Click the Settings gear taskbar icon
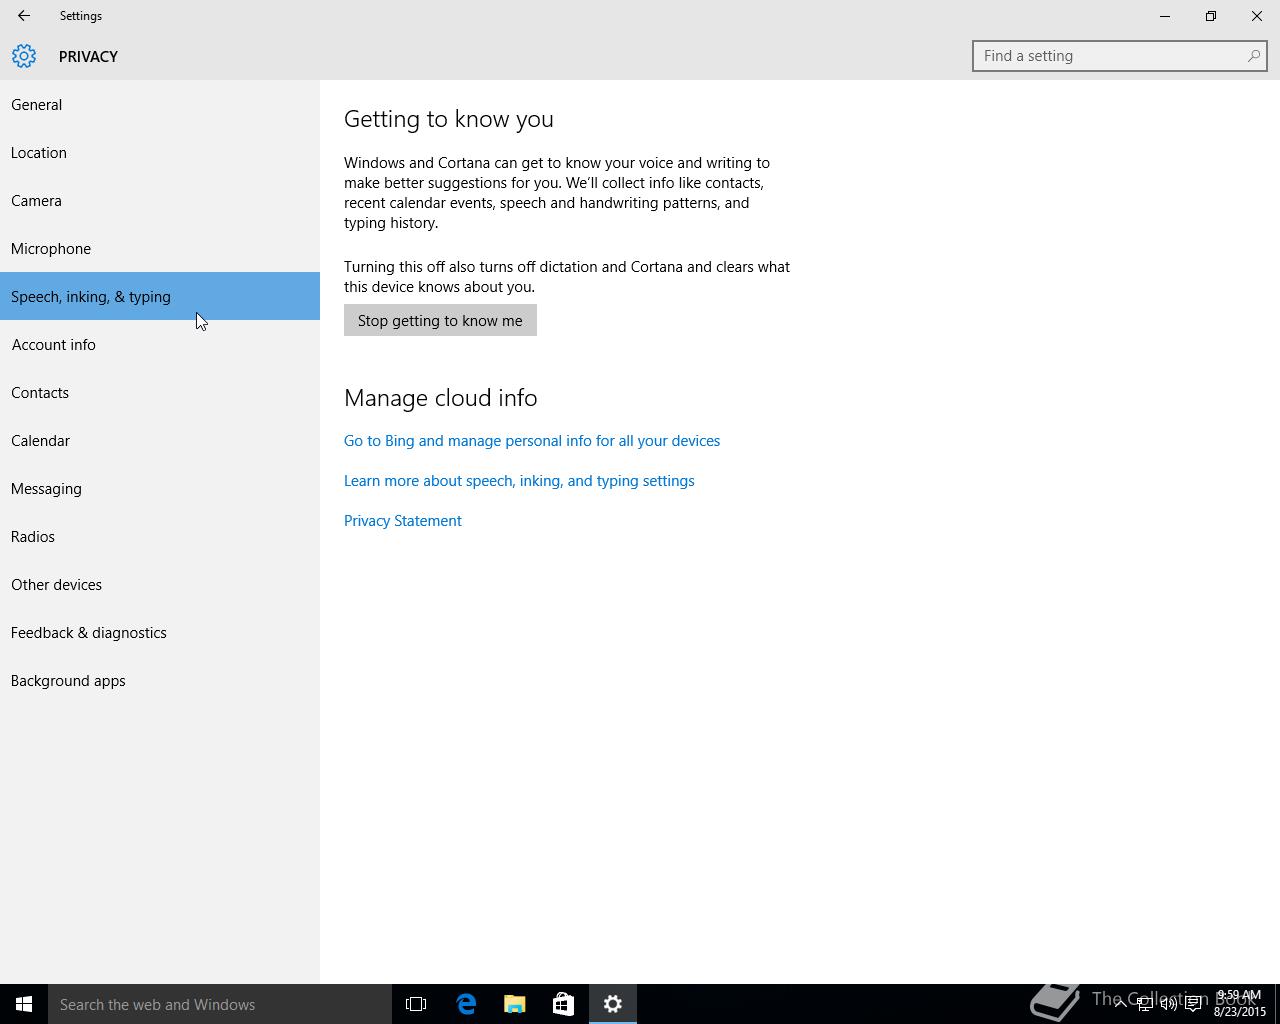 click(x=613, y=1004)
